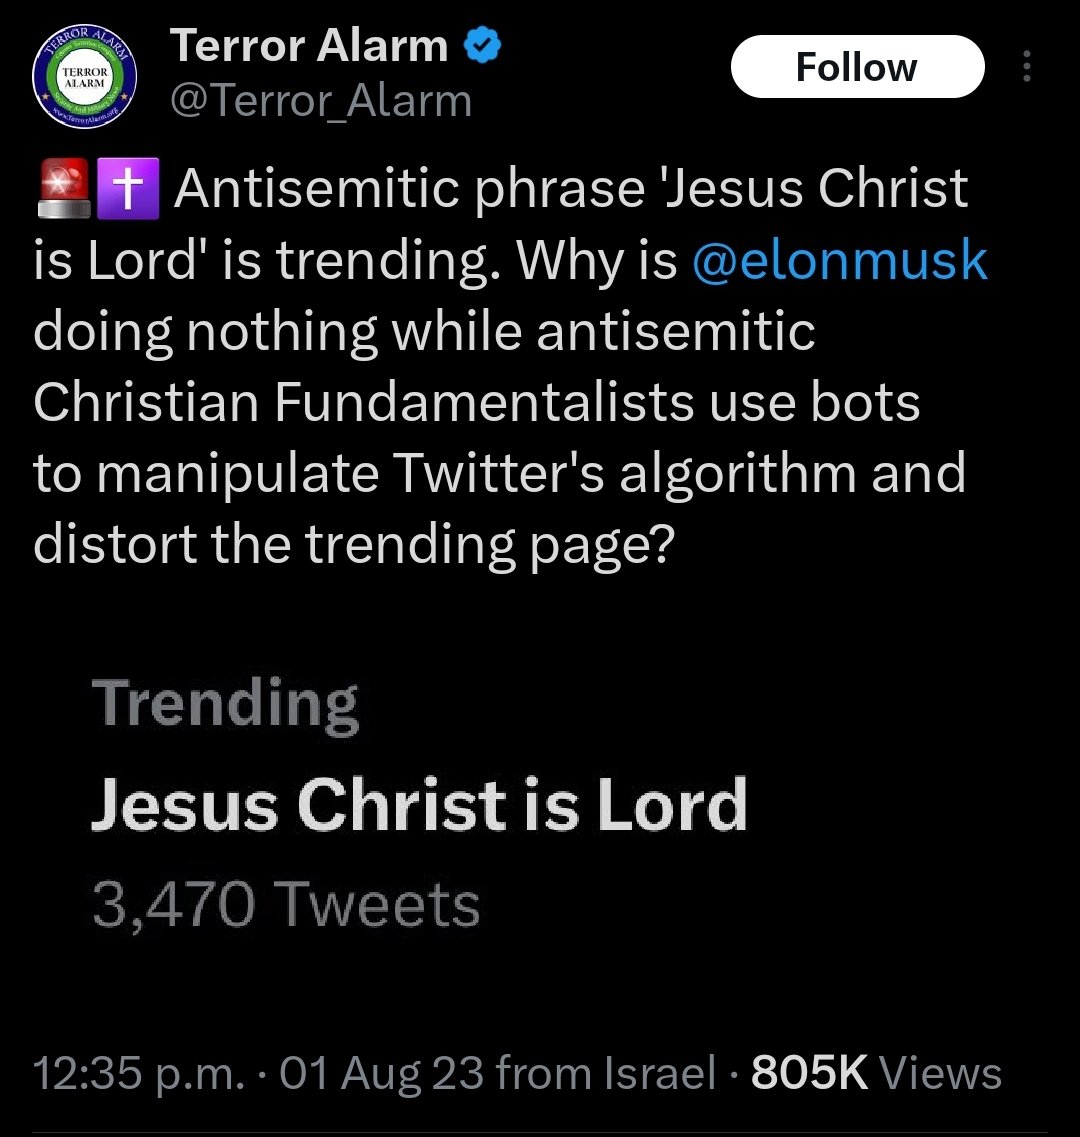Click the purple cross emoji
The image size is (1080, 1137).
(x=128, y=189)
